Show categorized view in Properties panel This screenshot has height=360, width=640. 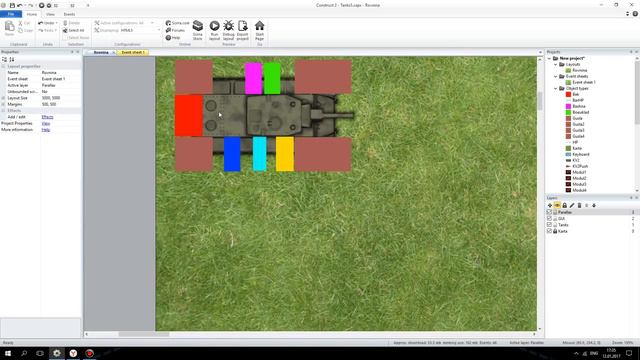4,60
